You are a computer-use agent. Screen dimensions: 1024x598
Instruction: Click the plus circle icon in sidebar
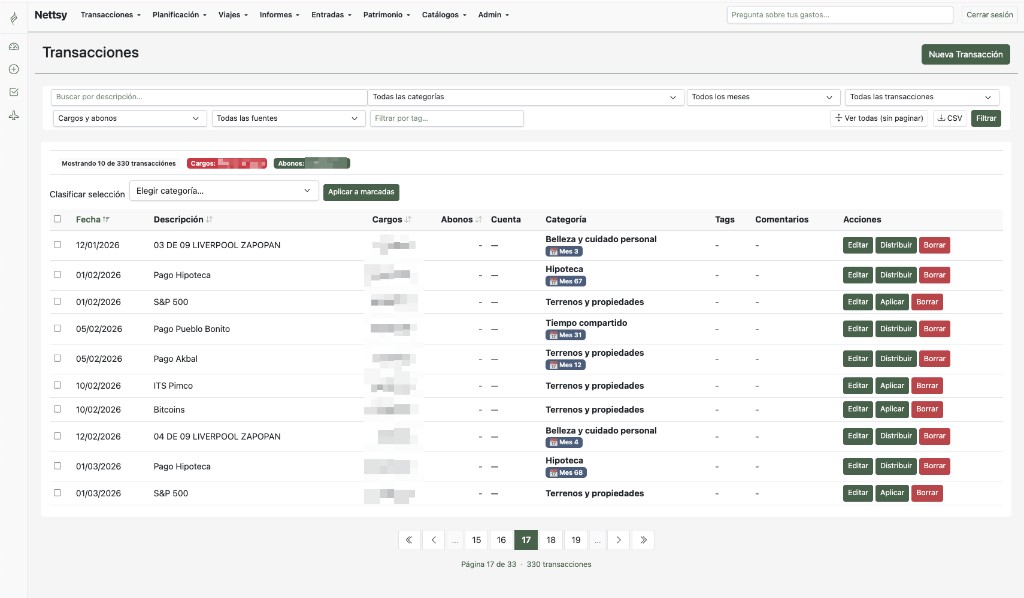14,69
